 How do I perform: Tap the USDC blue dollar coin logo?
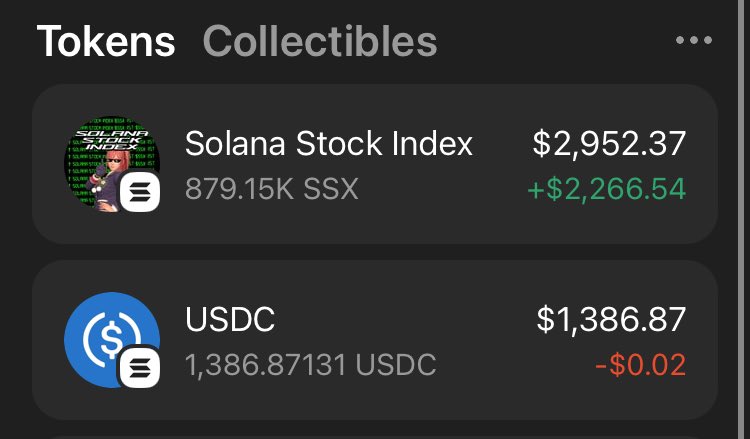click(x=112, y=340)
